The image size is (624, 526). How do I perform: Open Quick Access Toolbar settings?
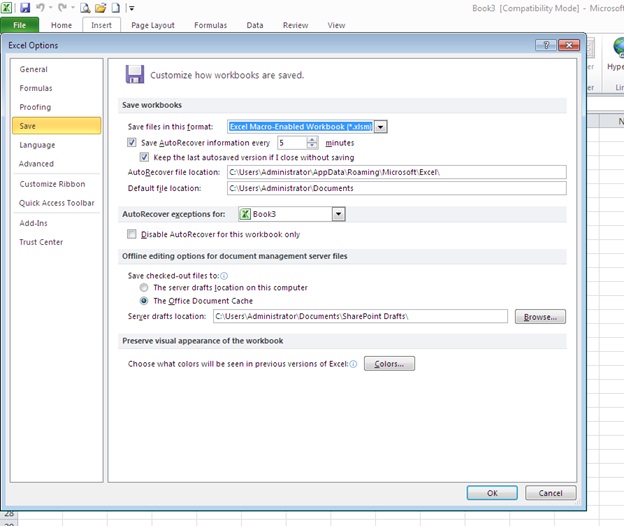pos(57,203)
